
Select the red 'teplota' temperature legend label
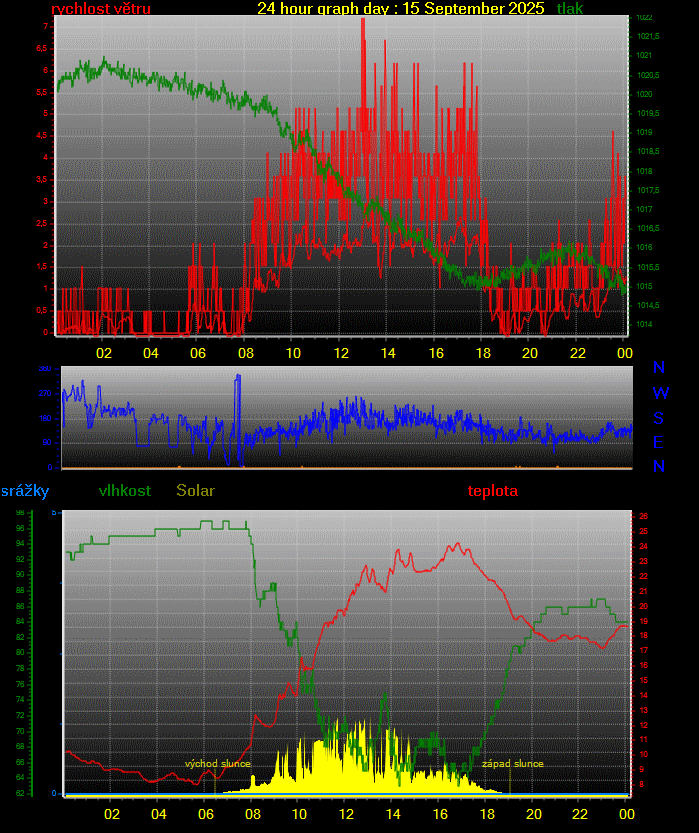click(x=492, y=491)
